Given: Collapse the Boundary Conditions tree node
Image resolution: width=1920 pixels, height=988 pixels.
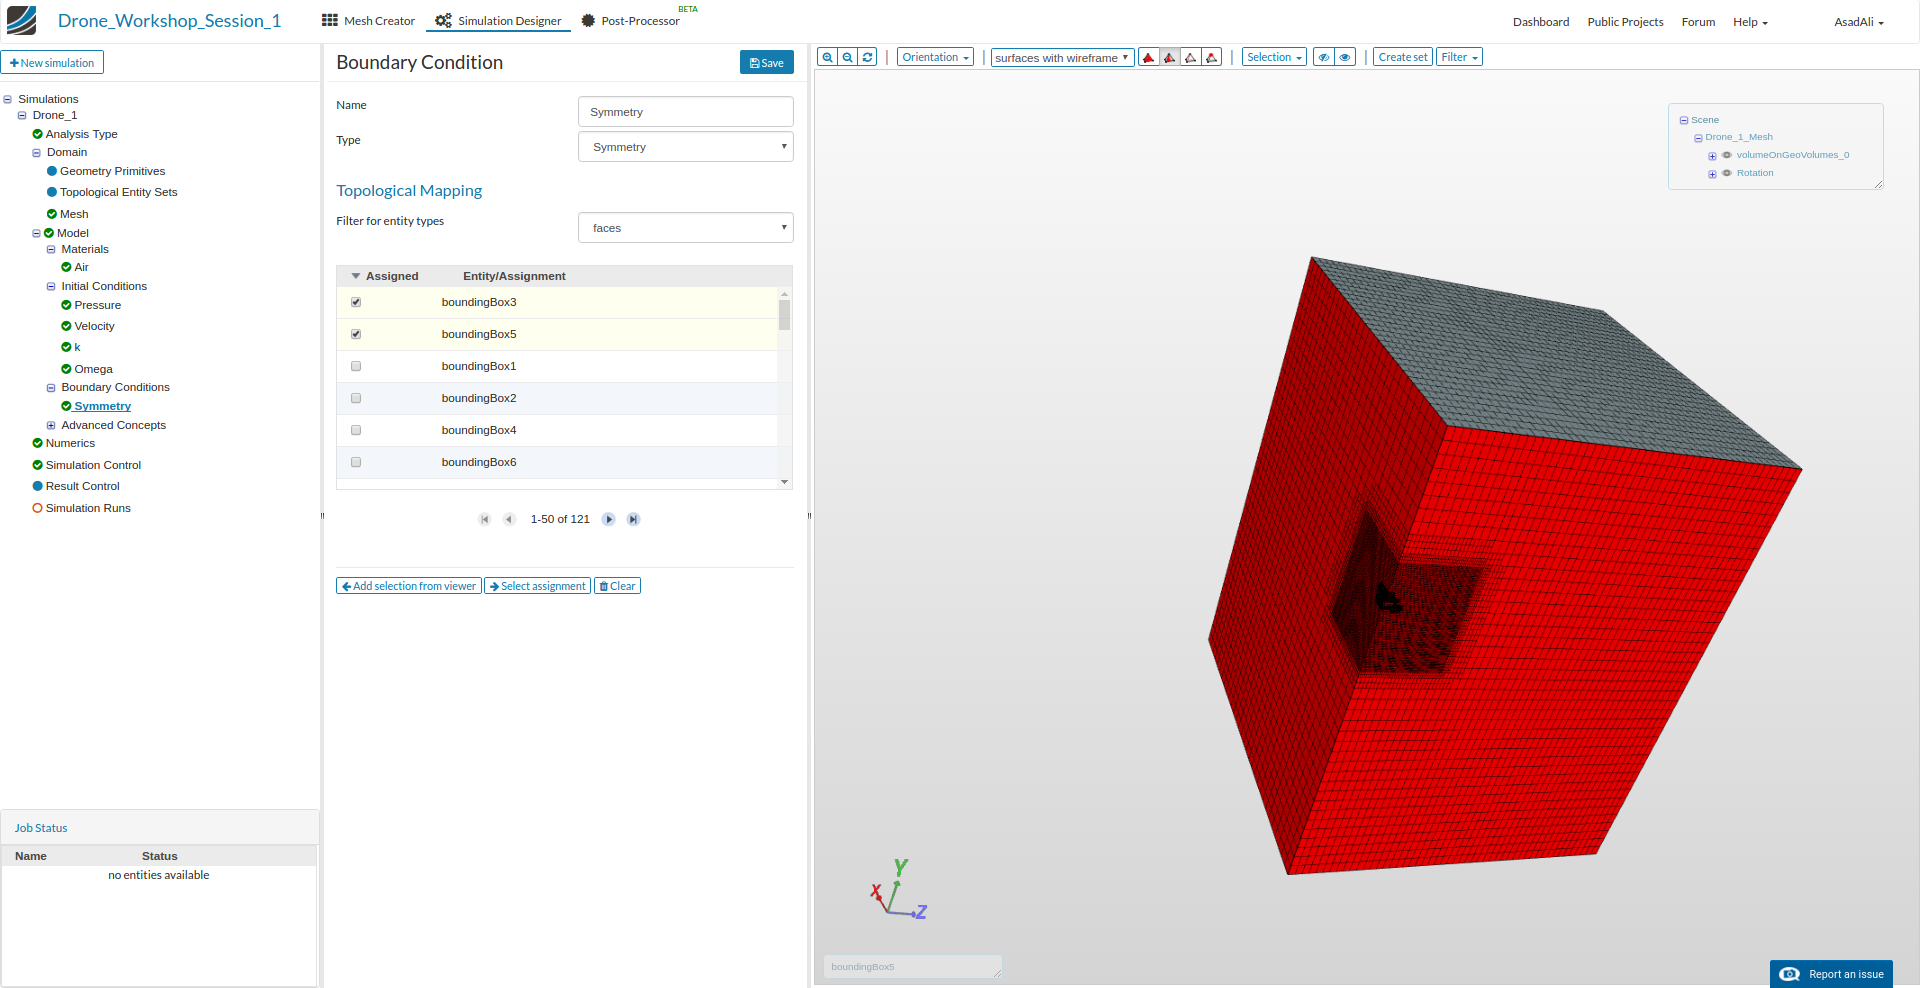Looking at the screenshot, I should 51,387.
